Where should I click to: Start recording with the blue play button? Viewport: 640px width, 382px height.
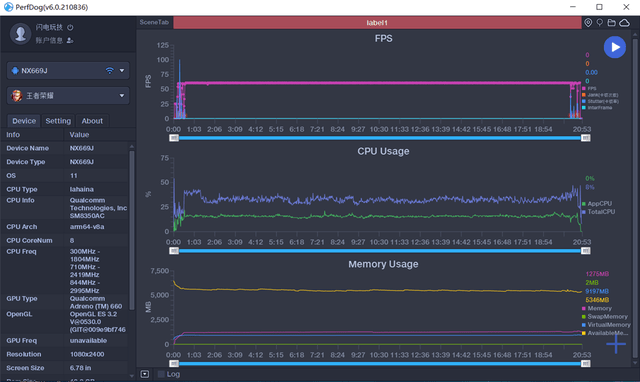click(615, 47)
